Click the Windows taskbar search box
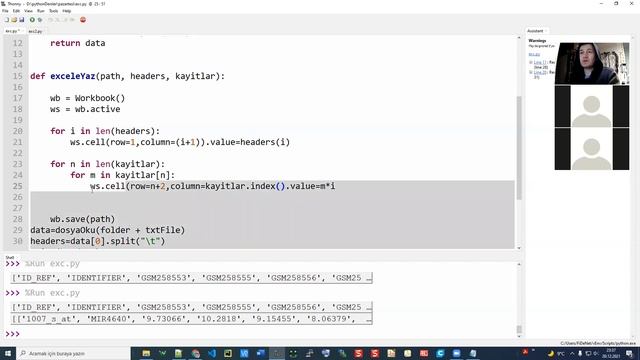Image resolution: width=640 pixels, height=360 pixels. point(73,353)
